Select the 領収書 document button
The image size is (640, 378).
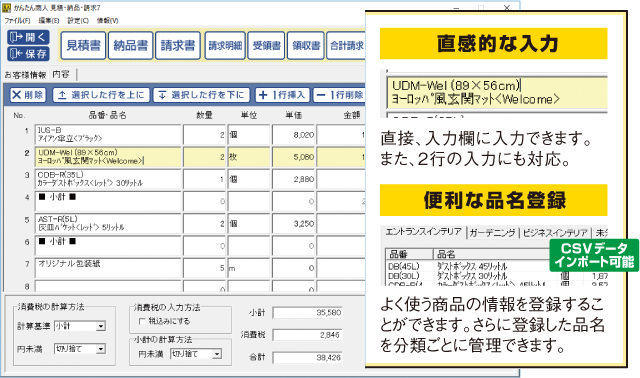pos(306,45)
